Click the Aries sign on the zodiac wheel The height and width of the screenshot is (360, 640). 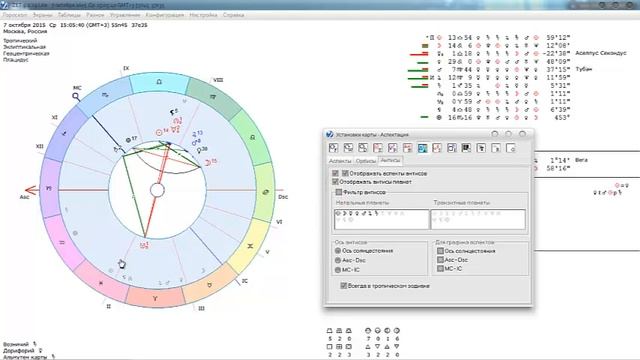tap(155, 298)
